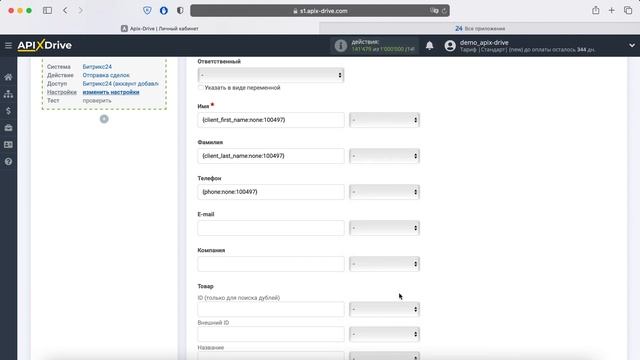Click the demo_apix-drive account name
Image resolution: width=640 pixels, height=360 pixels.
tap(484, 42)
